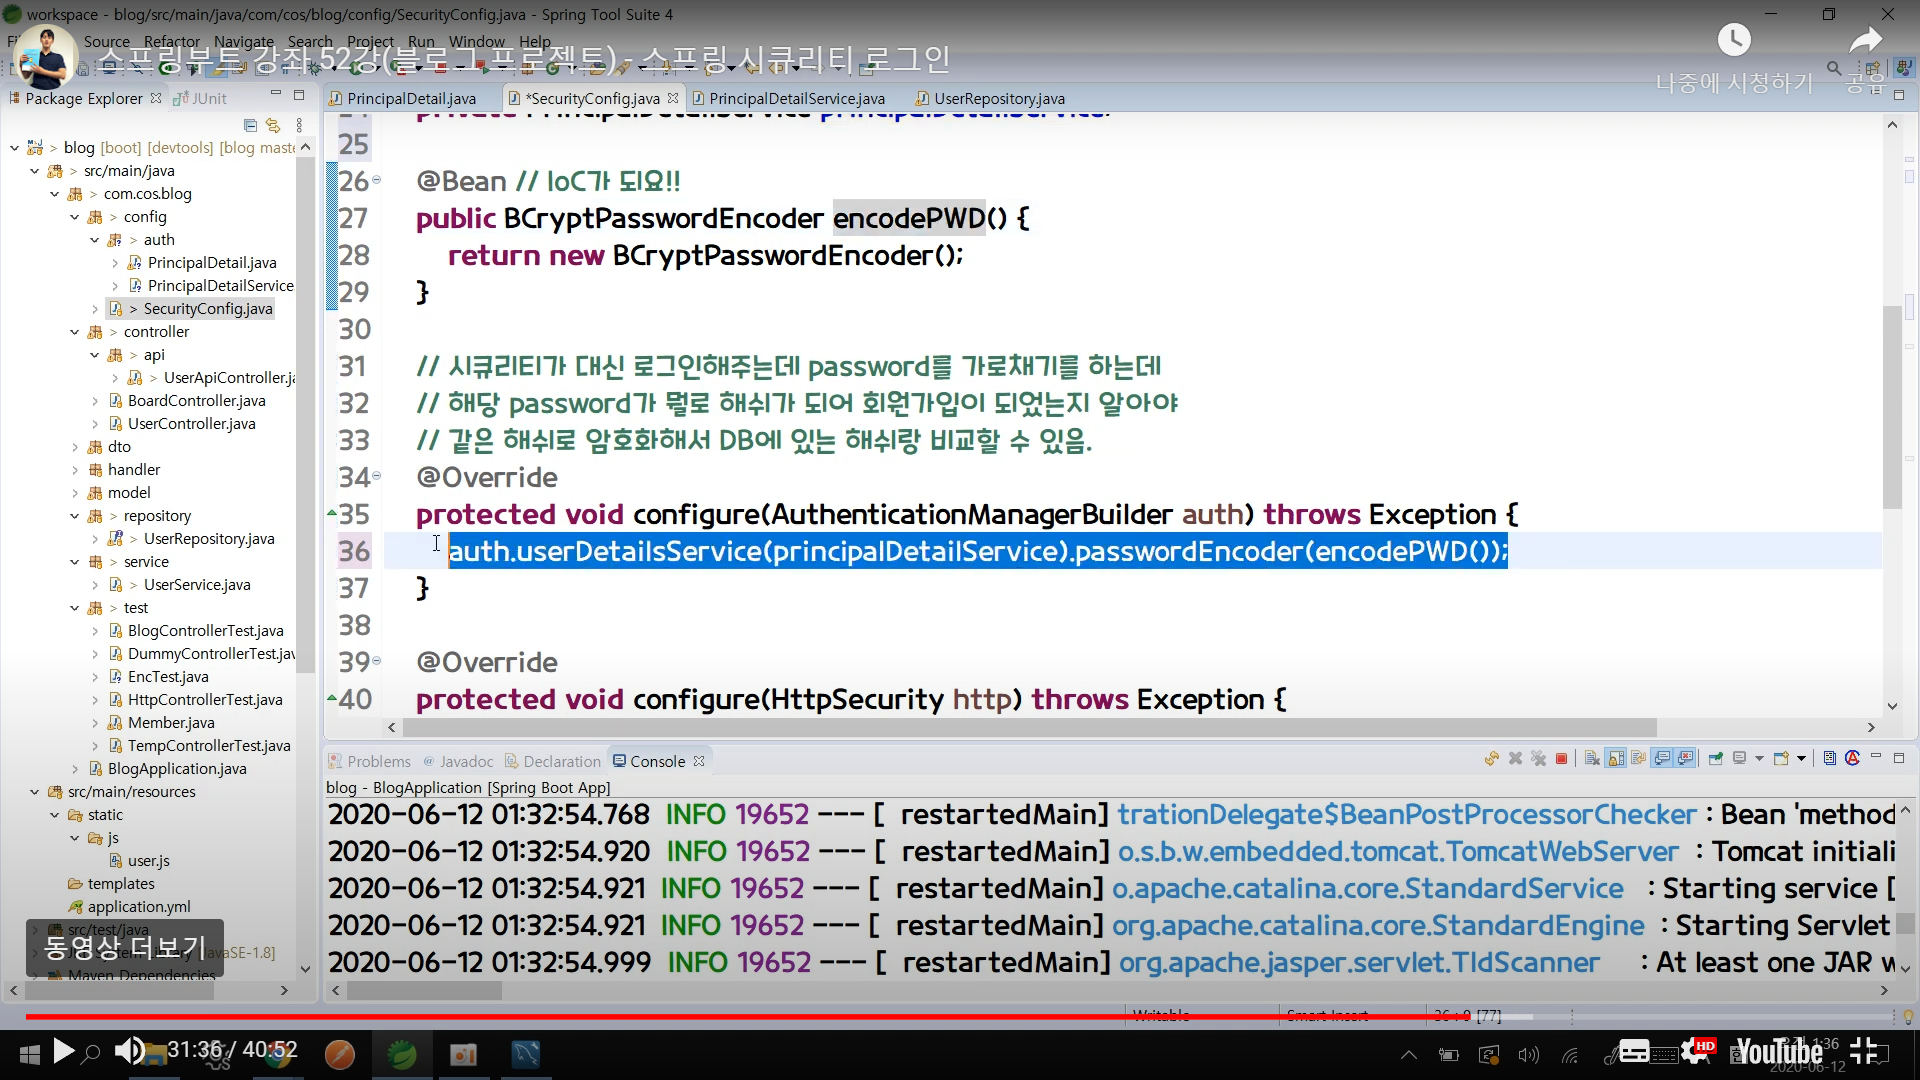Exit fullscreen in video player
The width and height of the screenshot is (1920, 1080).
click(x=1863, y=1050)
